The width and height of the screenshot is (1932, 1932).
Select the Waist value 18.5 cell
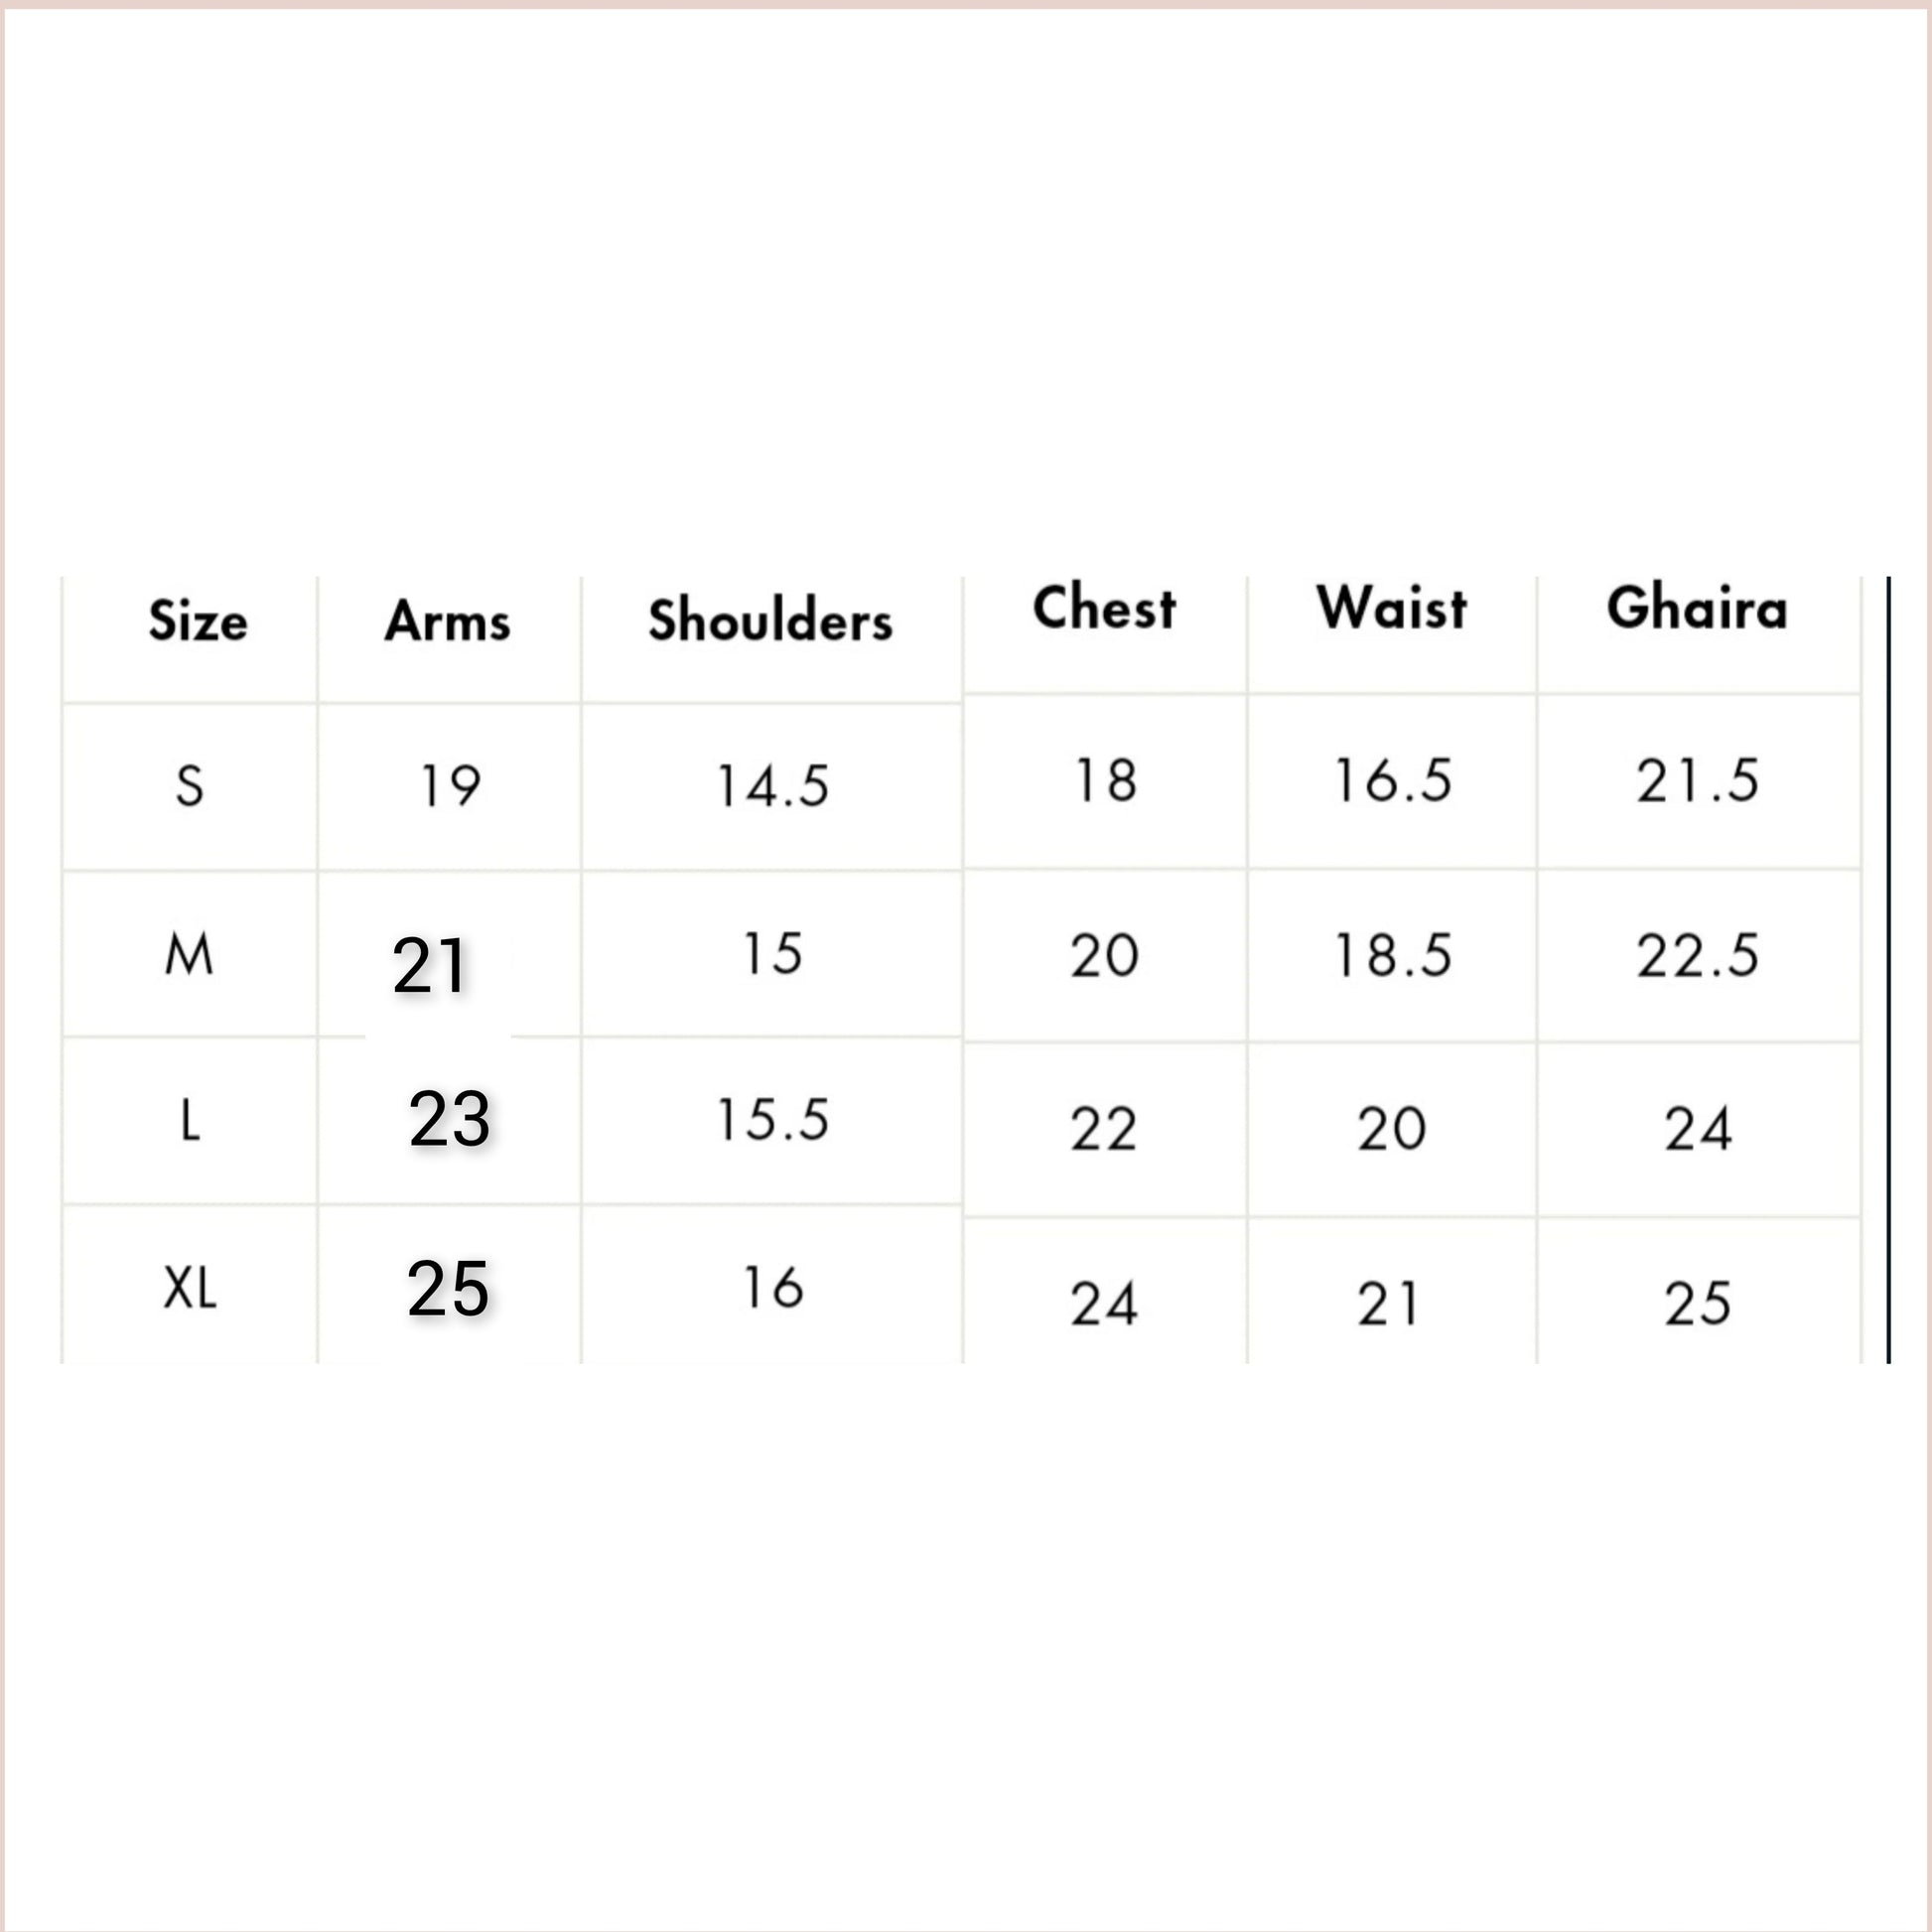[x=1392, y=956]
